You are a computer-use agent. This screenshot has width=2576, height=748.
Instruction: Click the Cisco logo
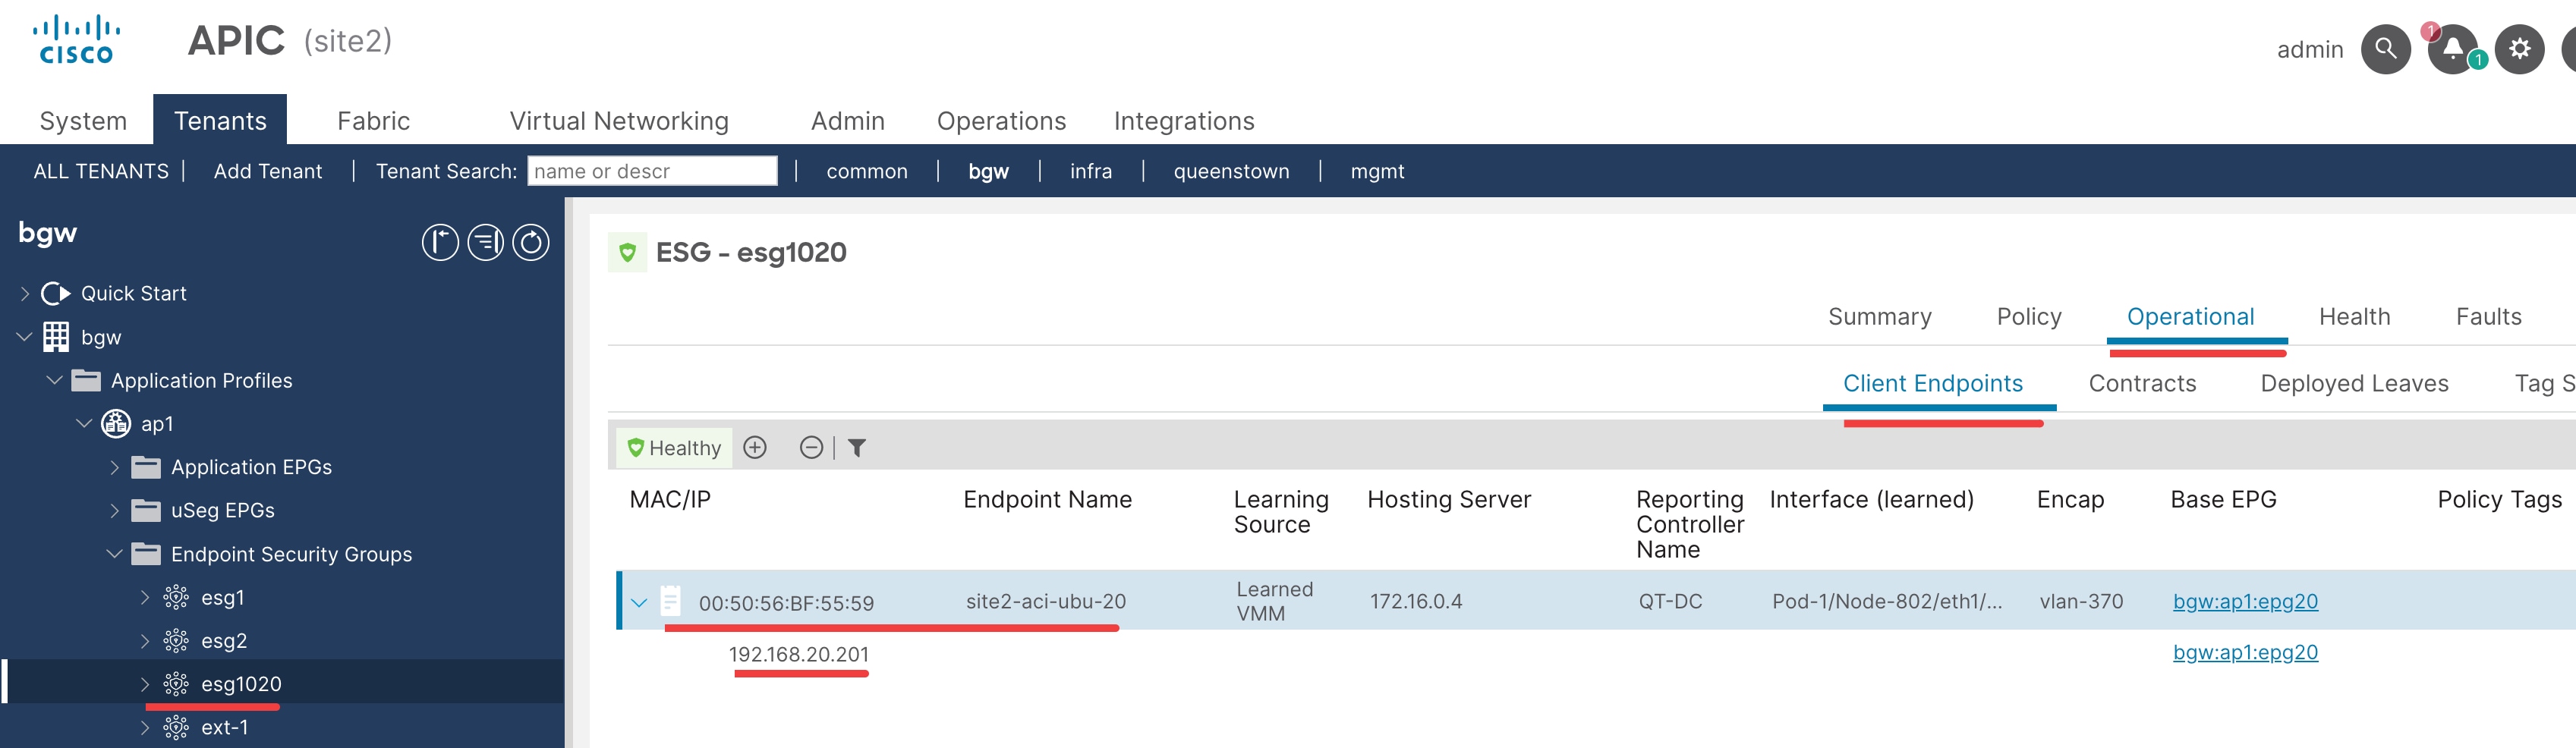[76, 40]
